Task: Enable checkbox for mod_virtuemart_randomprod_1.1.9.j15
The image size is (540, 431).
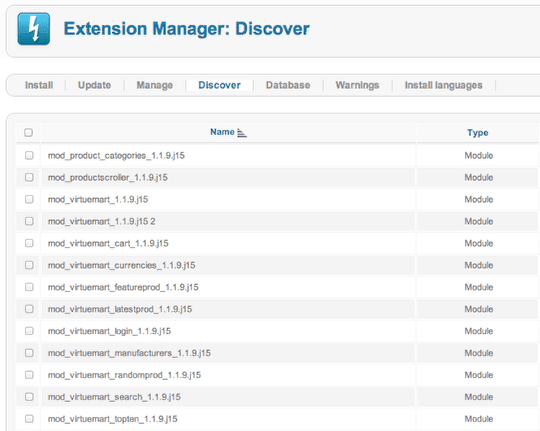Action: point(29,374)
